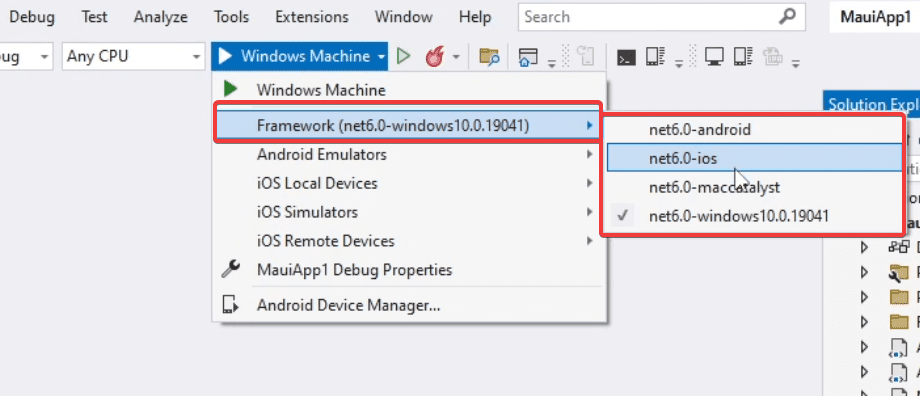Open the Tools menu

click(x=231, y=17)
